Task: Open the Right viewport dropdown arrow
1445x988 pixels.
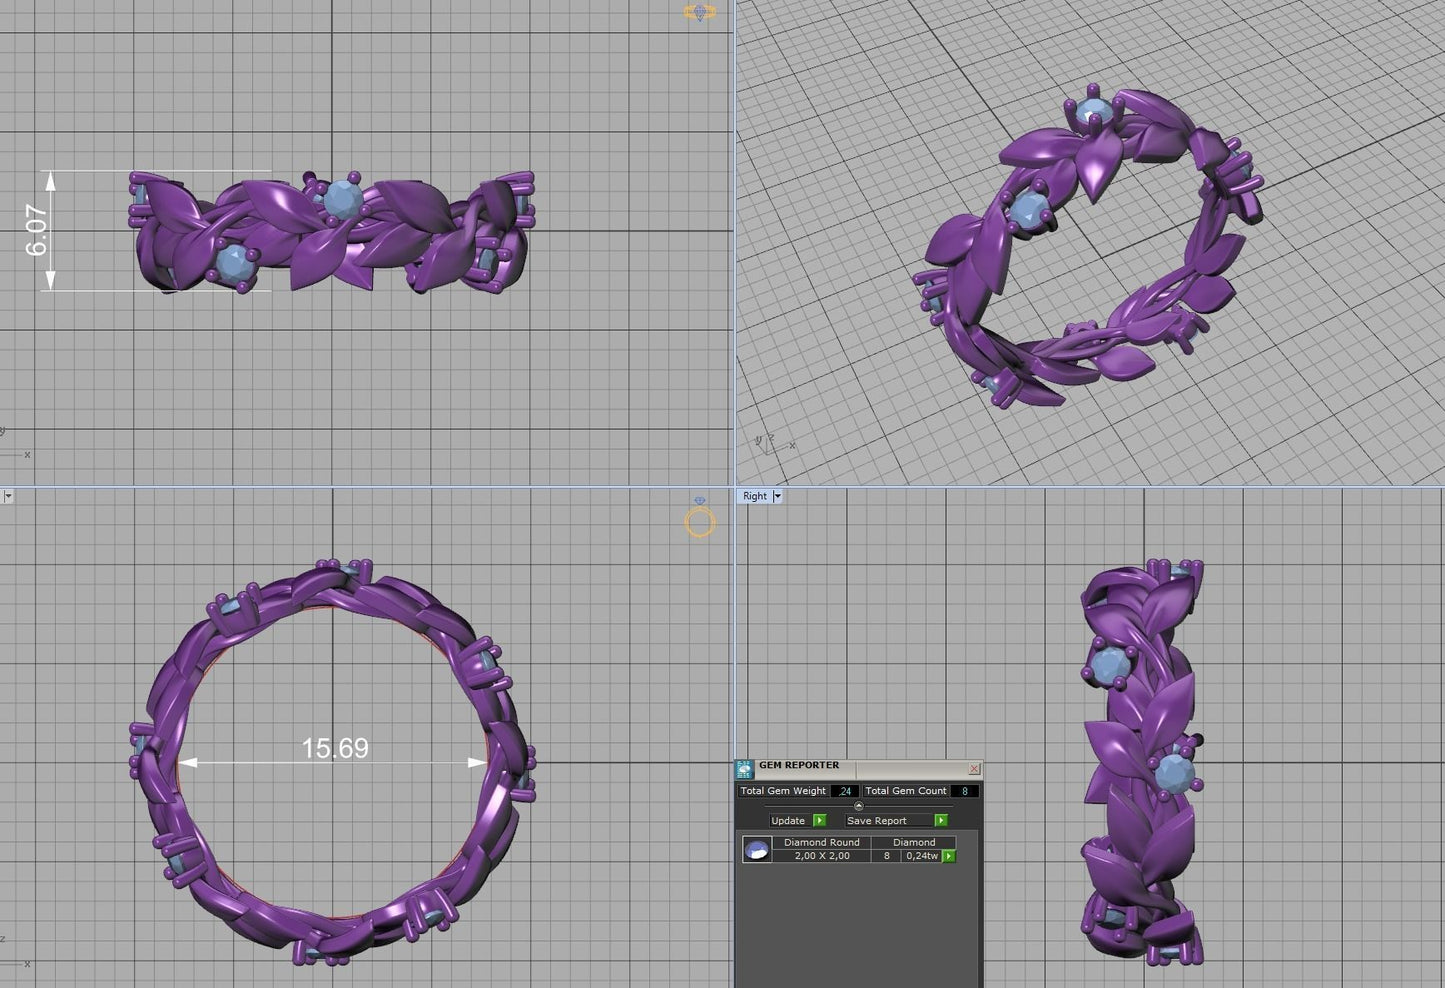Action: click(777, 496)
